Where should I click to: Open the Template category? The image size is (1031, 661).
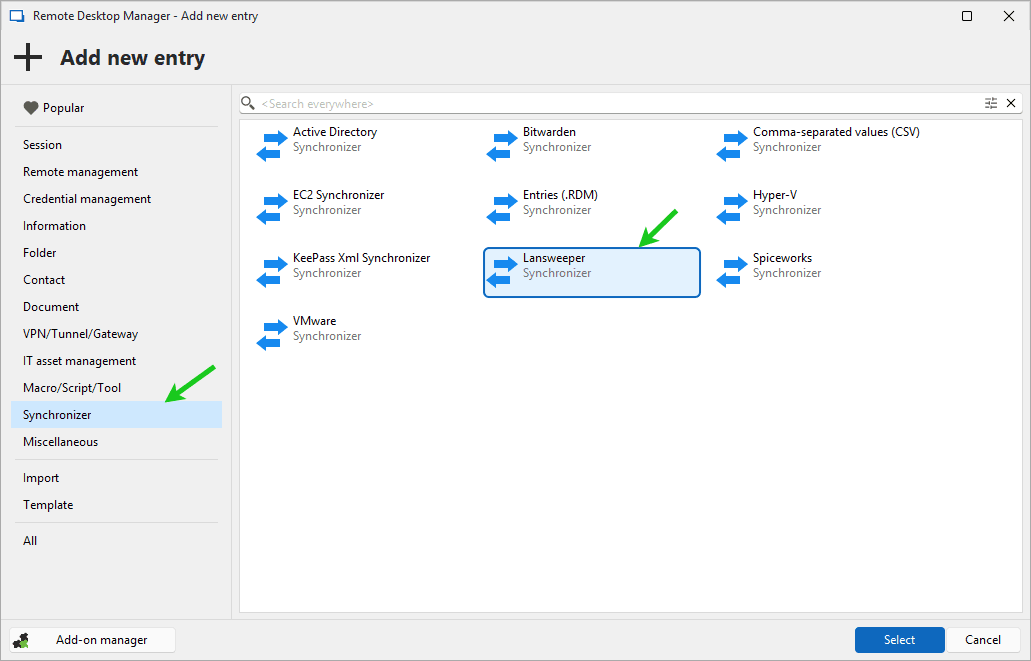click(48, 505)
